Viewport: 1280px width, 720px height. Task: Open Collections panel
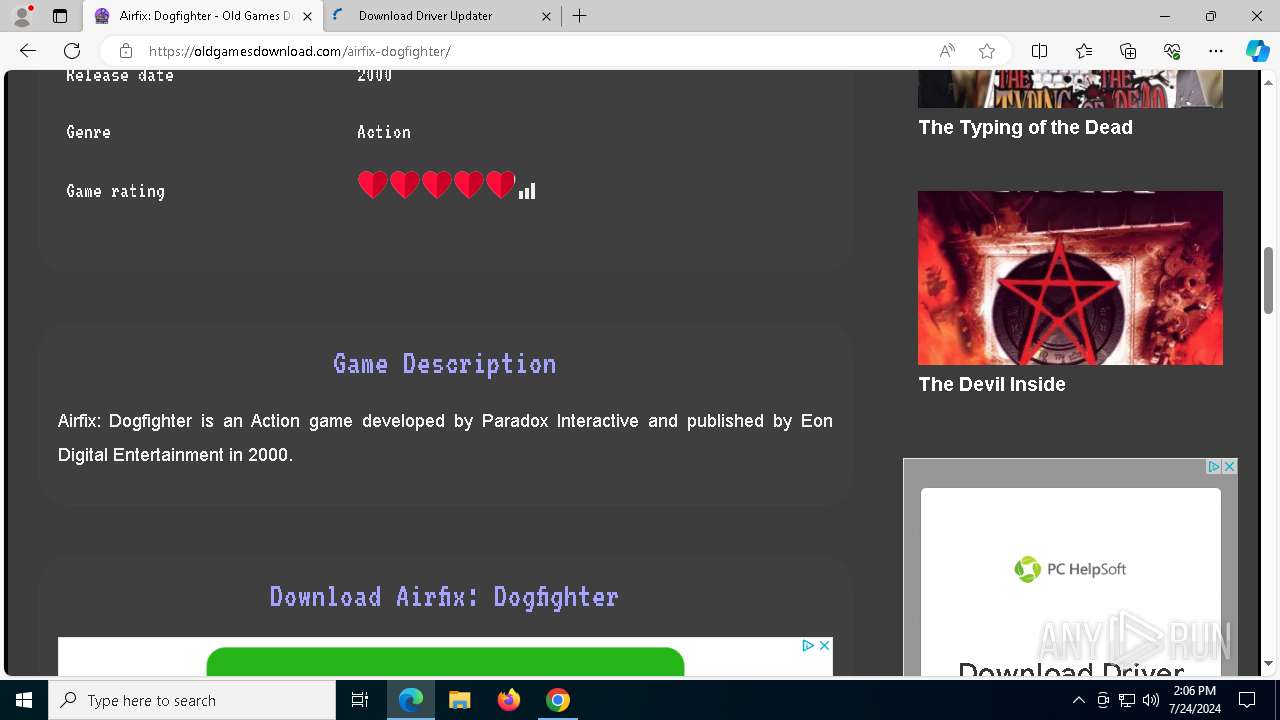[x=1128, y=51]
